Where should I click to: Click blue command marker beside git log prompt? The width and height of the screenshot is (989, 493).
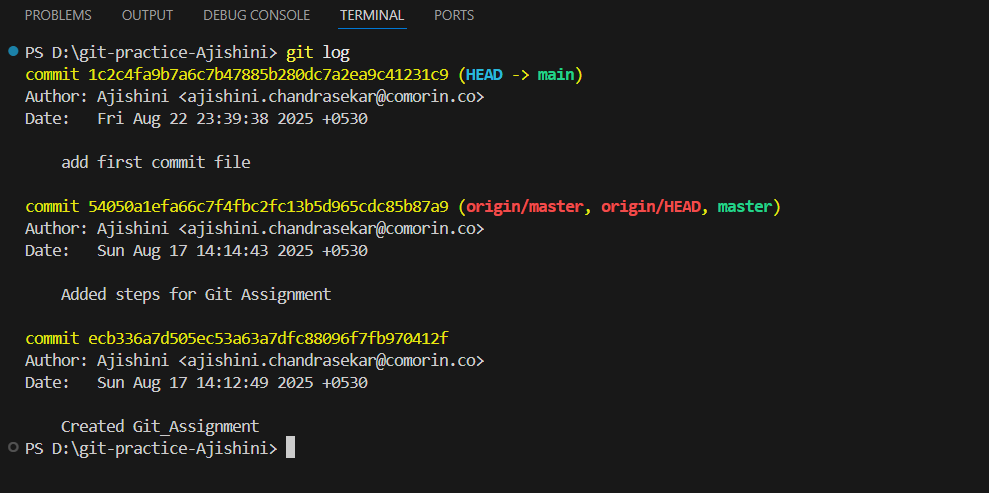pos(12,51)
